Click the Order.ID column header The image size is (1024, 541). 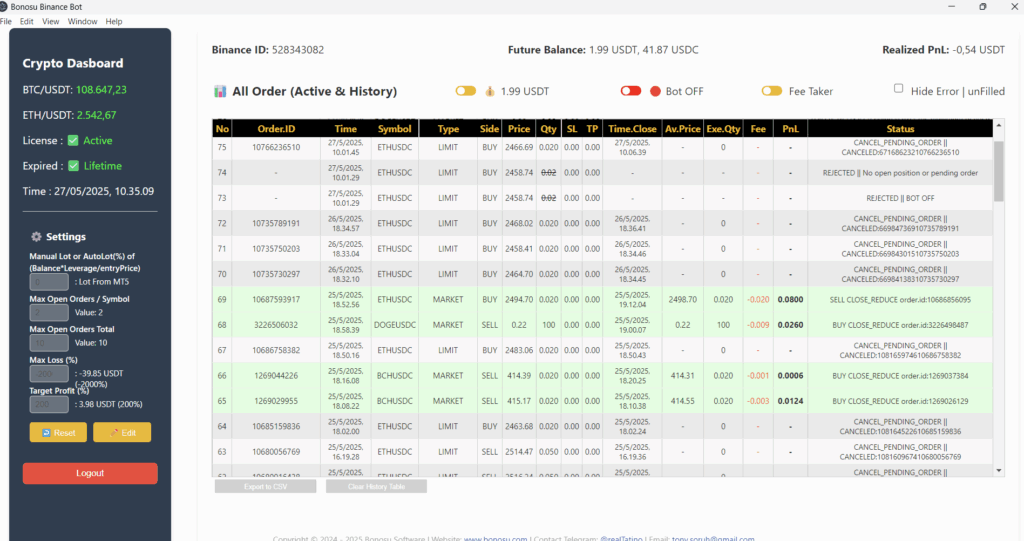(x=276, y=129)
